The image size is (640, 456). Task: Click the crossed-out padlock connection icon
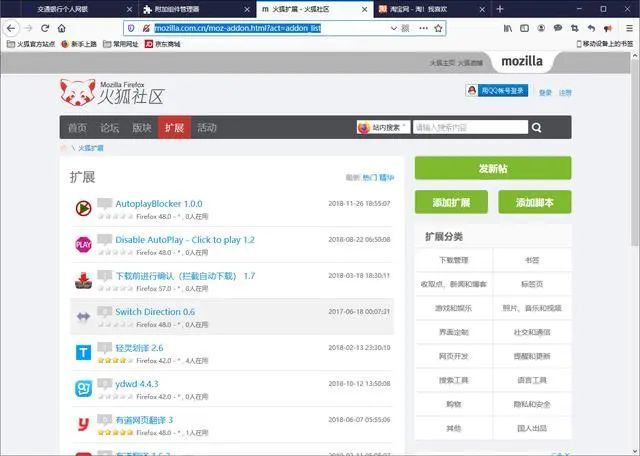point(146,28)
